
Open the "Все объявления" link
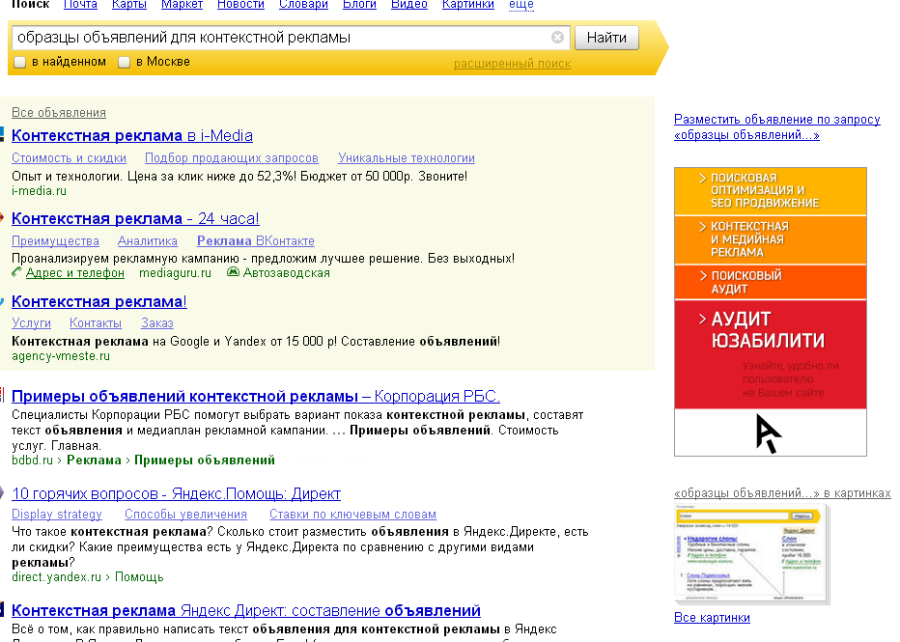pyautogui.click(x=58, y=113)
